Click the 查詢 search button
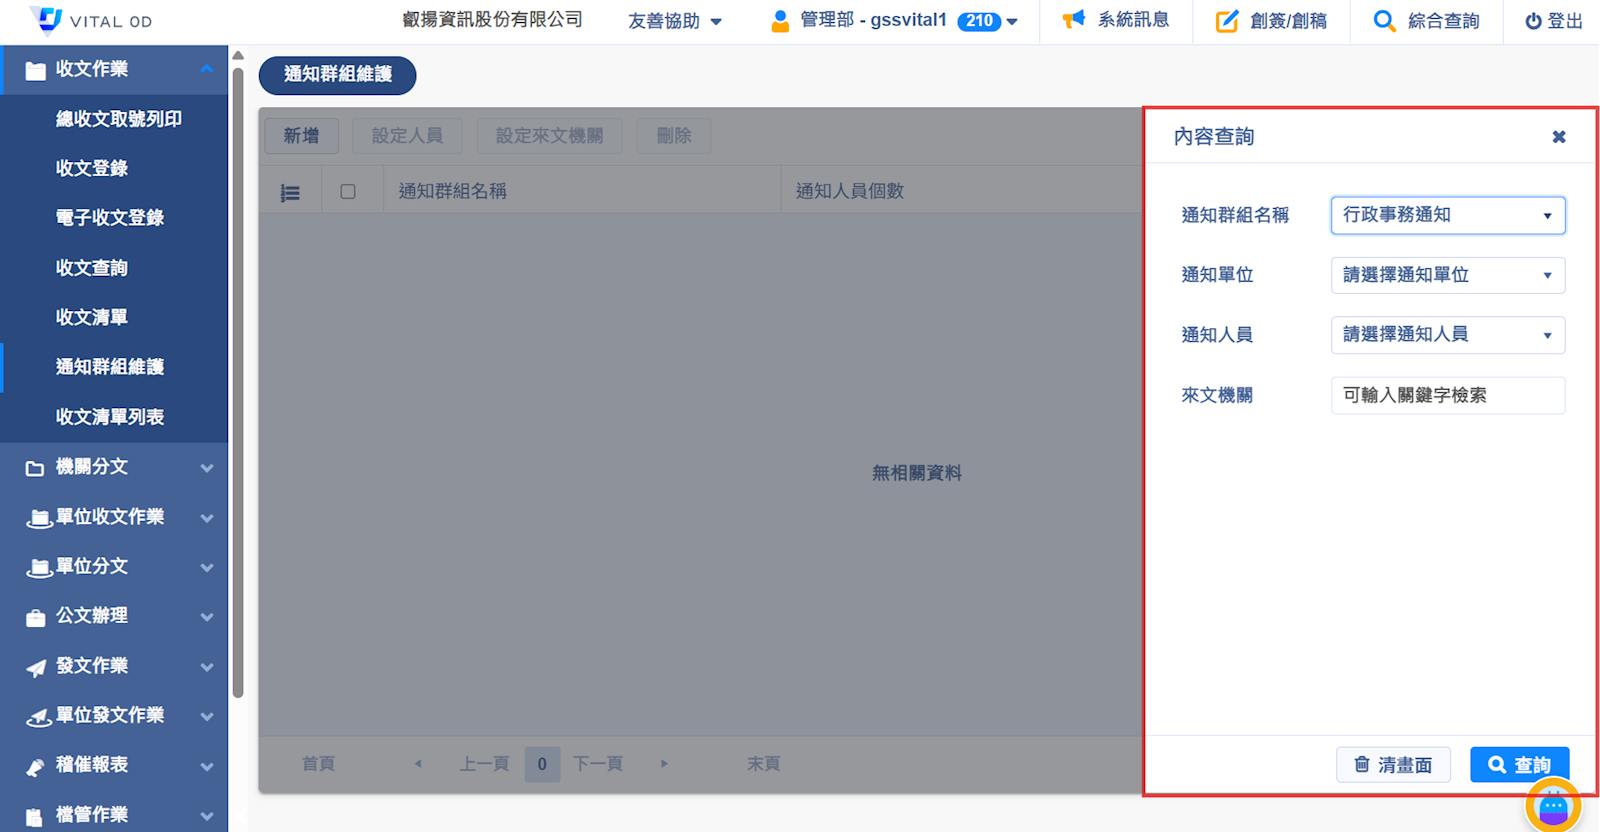 1519,765
